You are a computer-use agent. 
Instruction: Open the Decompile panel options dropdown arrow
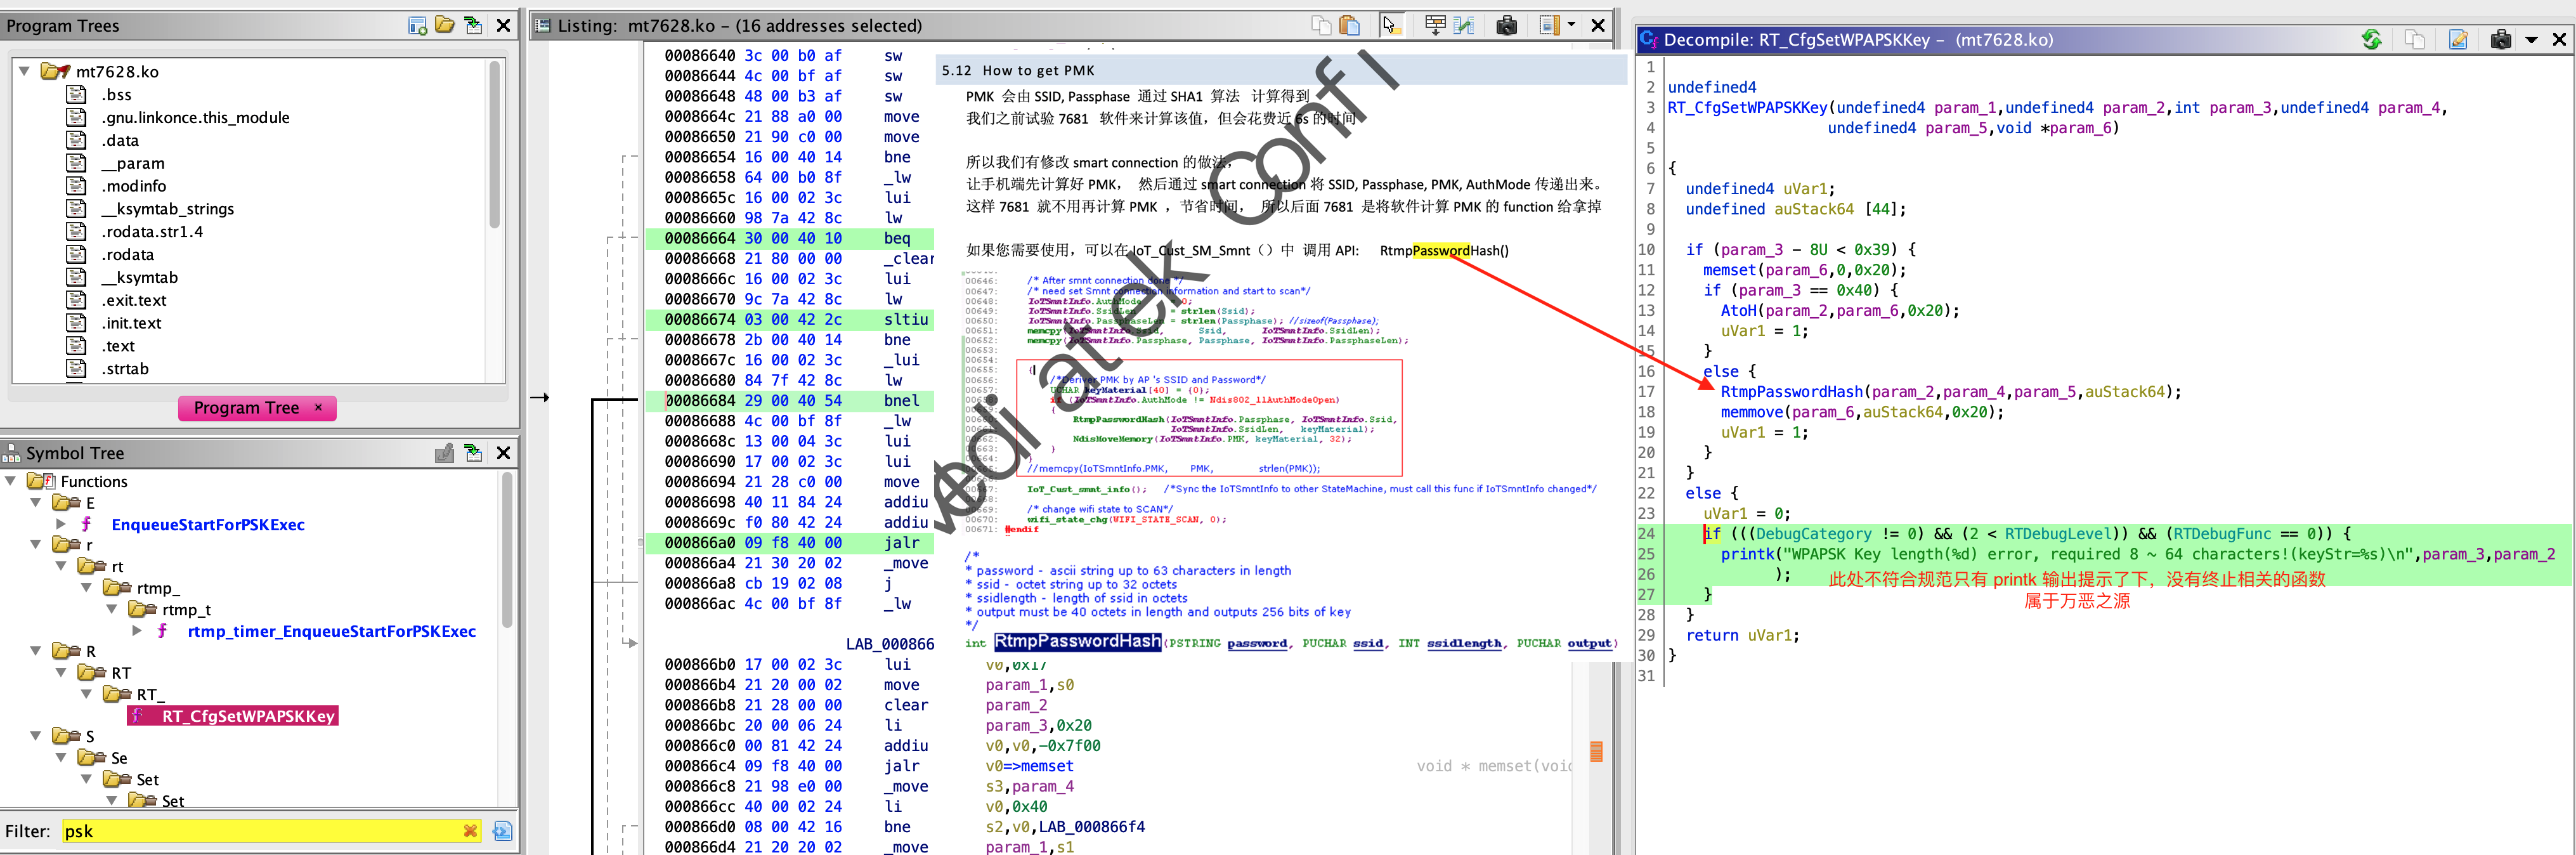coord(2531,40)
